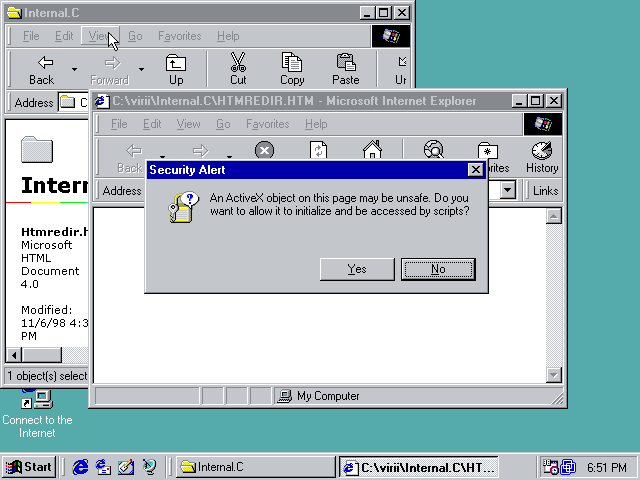Open File menu in Internet Explorer window

[119, 124]
